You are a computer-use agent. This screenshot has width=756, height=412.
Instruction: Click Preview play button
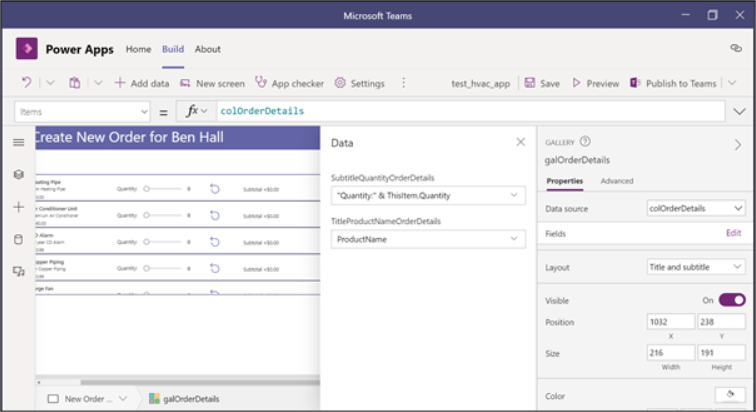tap(595, 83)
